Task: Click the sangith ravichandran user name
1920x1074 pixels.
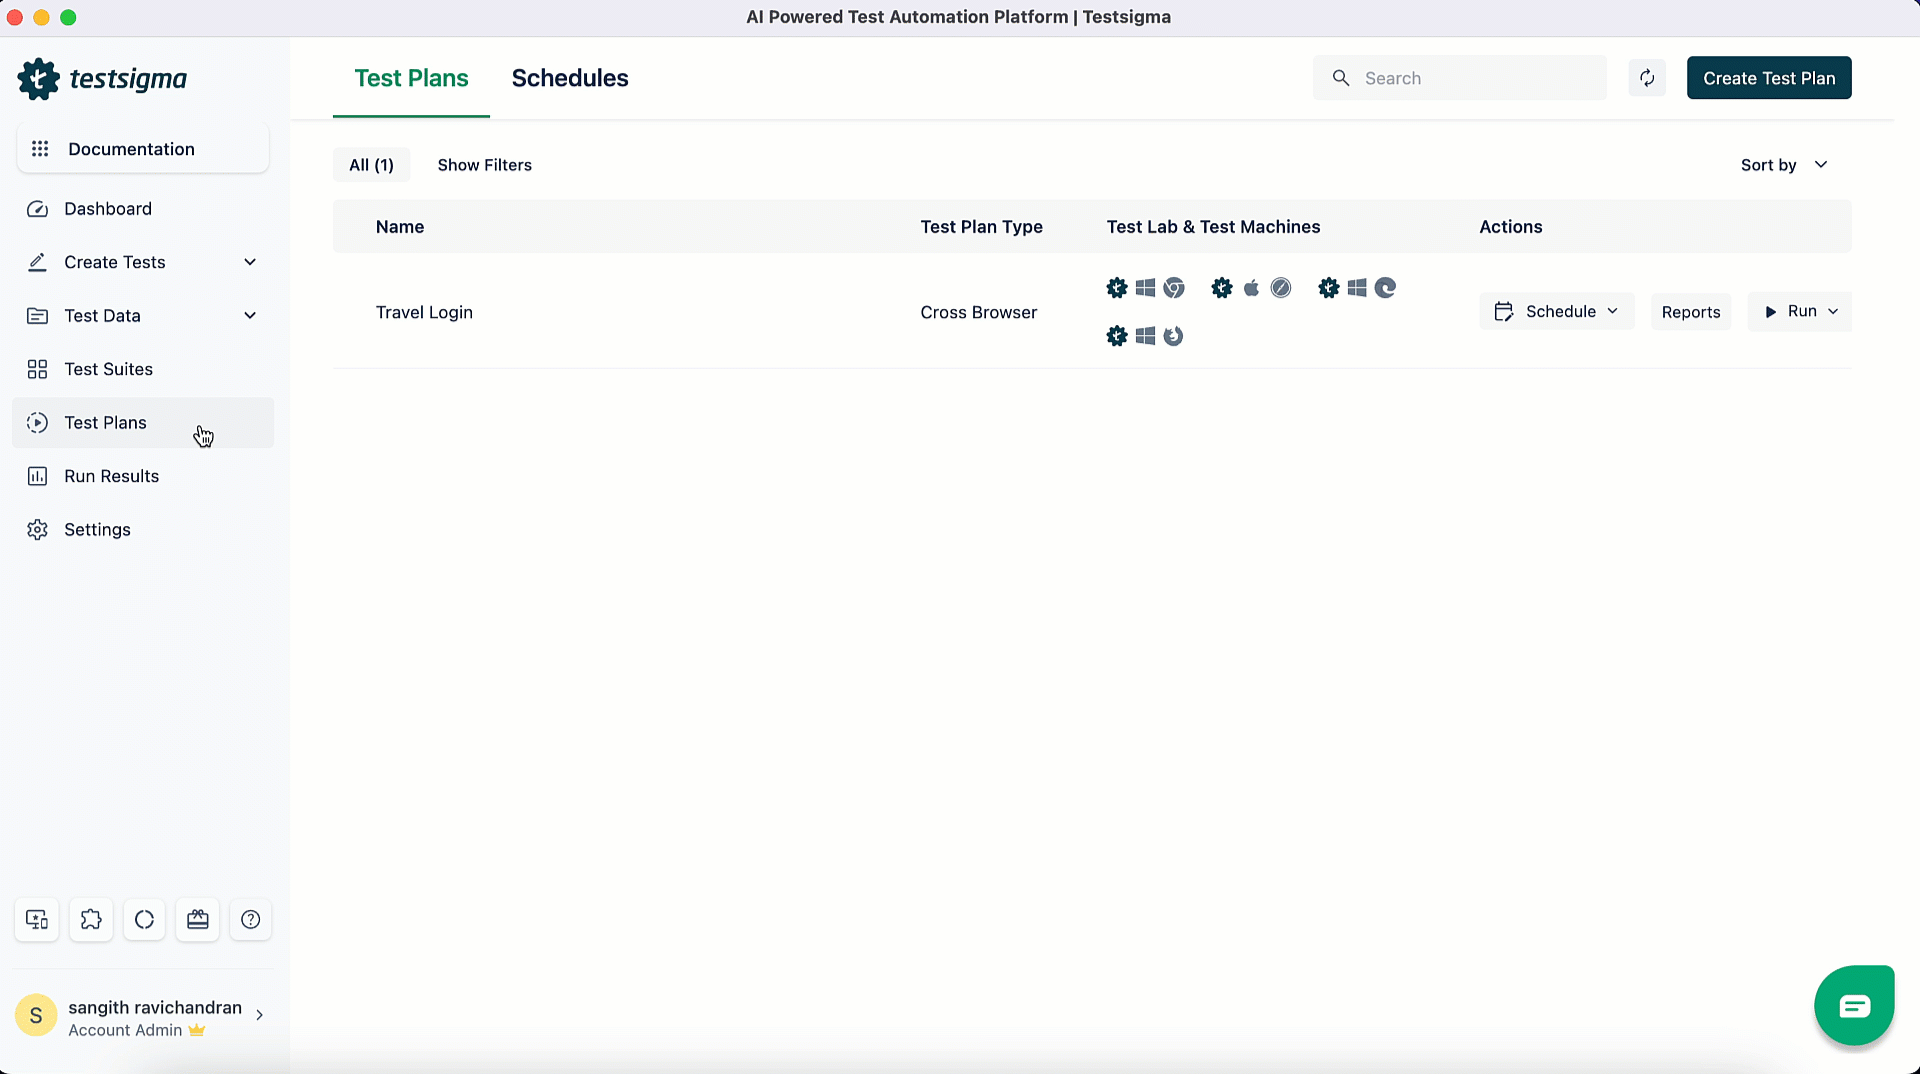Action: 155,1007
